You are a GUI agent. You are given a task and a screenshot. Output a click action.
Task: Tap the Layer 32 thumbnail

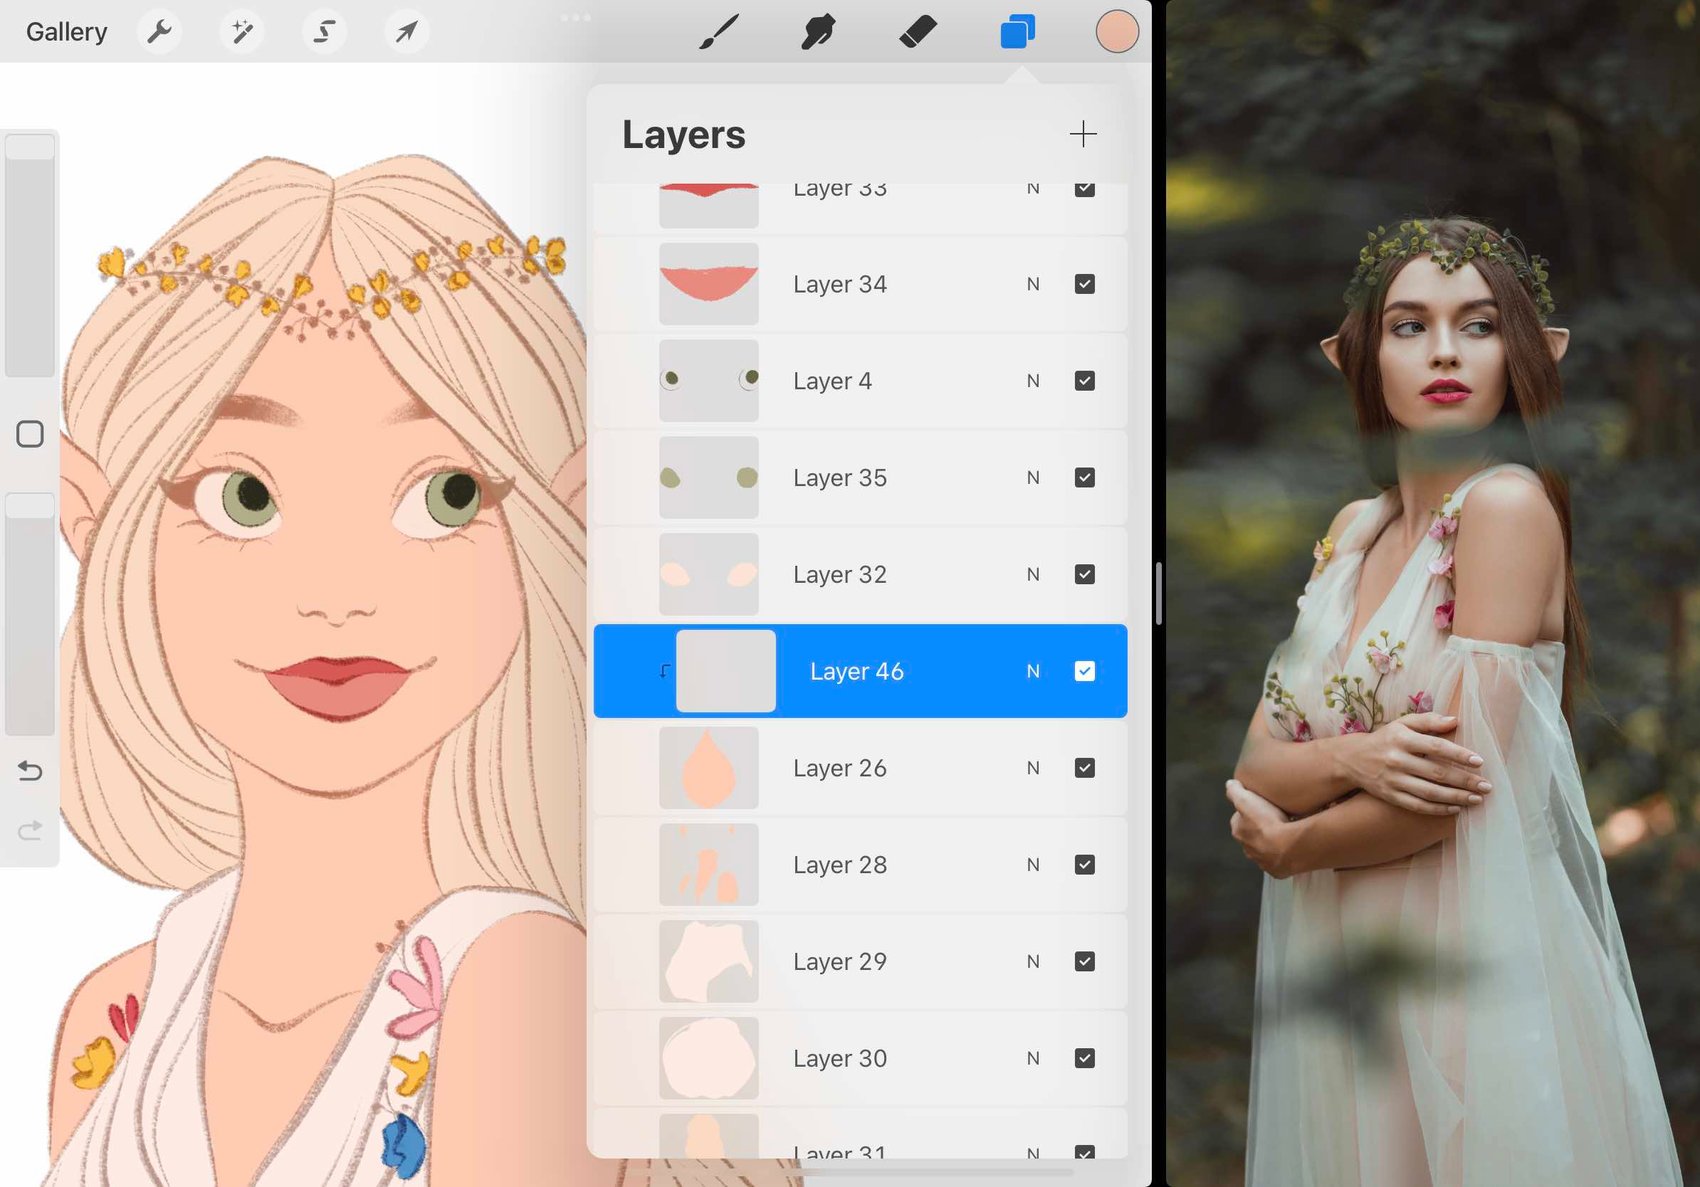pos(709,574)
